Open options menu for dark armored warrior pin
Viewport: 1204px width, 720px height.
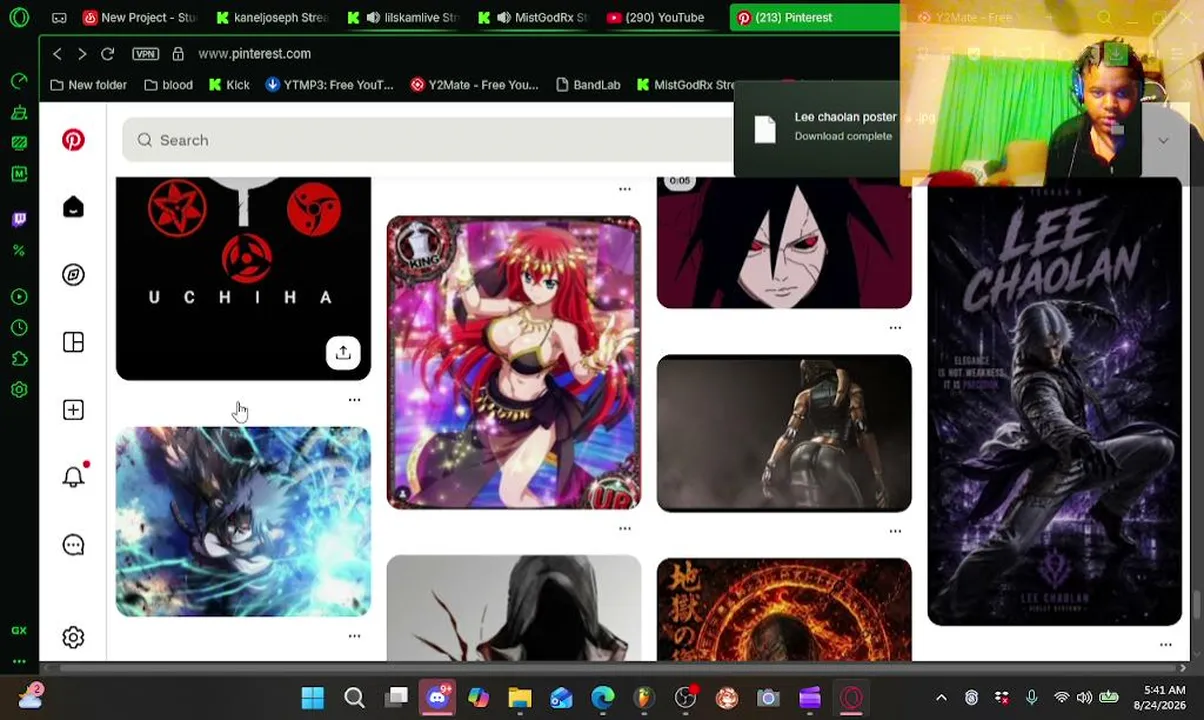(895, 532)
